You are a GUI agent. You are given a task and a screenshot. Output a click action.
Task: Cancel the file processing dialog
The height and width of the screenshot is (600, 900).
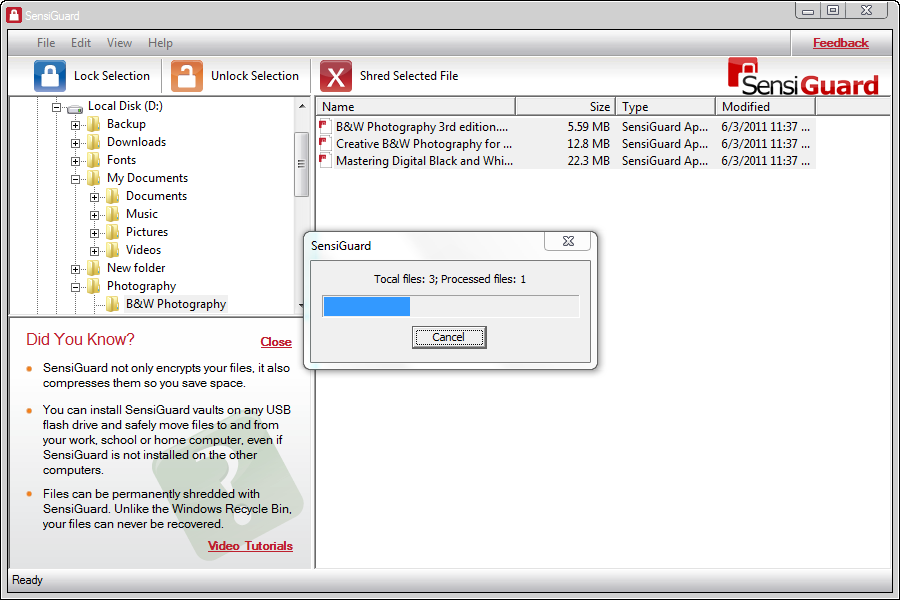click(x=449, y=337)
